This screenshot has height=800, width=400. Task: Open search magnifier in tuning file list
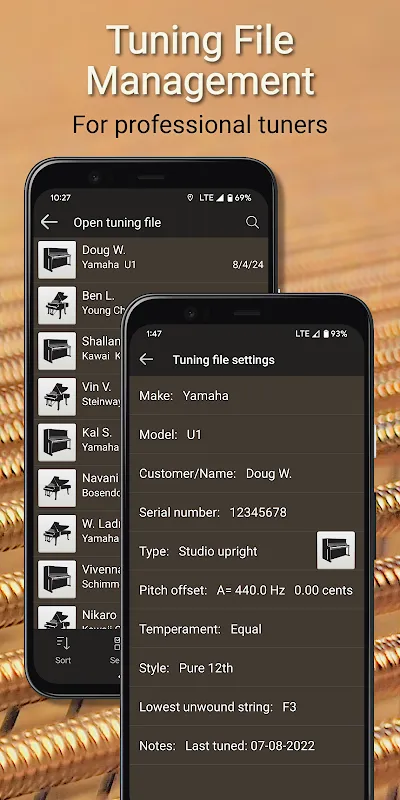coord(252,222)
